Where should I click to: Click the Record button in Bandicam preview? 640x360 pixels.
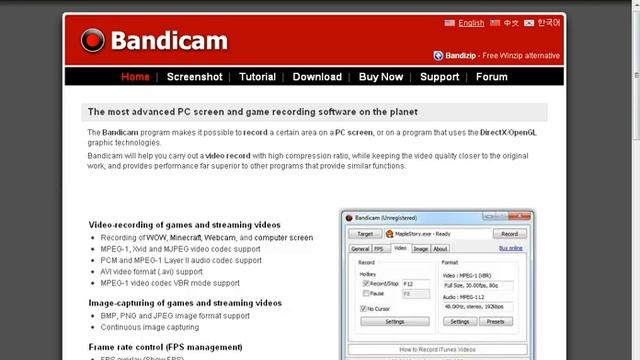(x=509, y=234)
